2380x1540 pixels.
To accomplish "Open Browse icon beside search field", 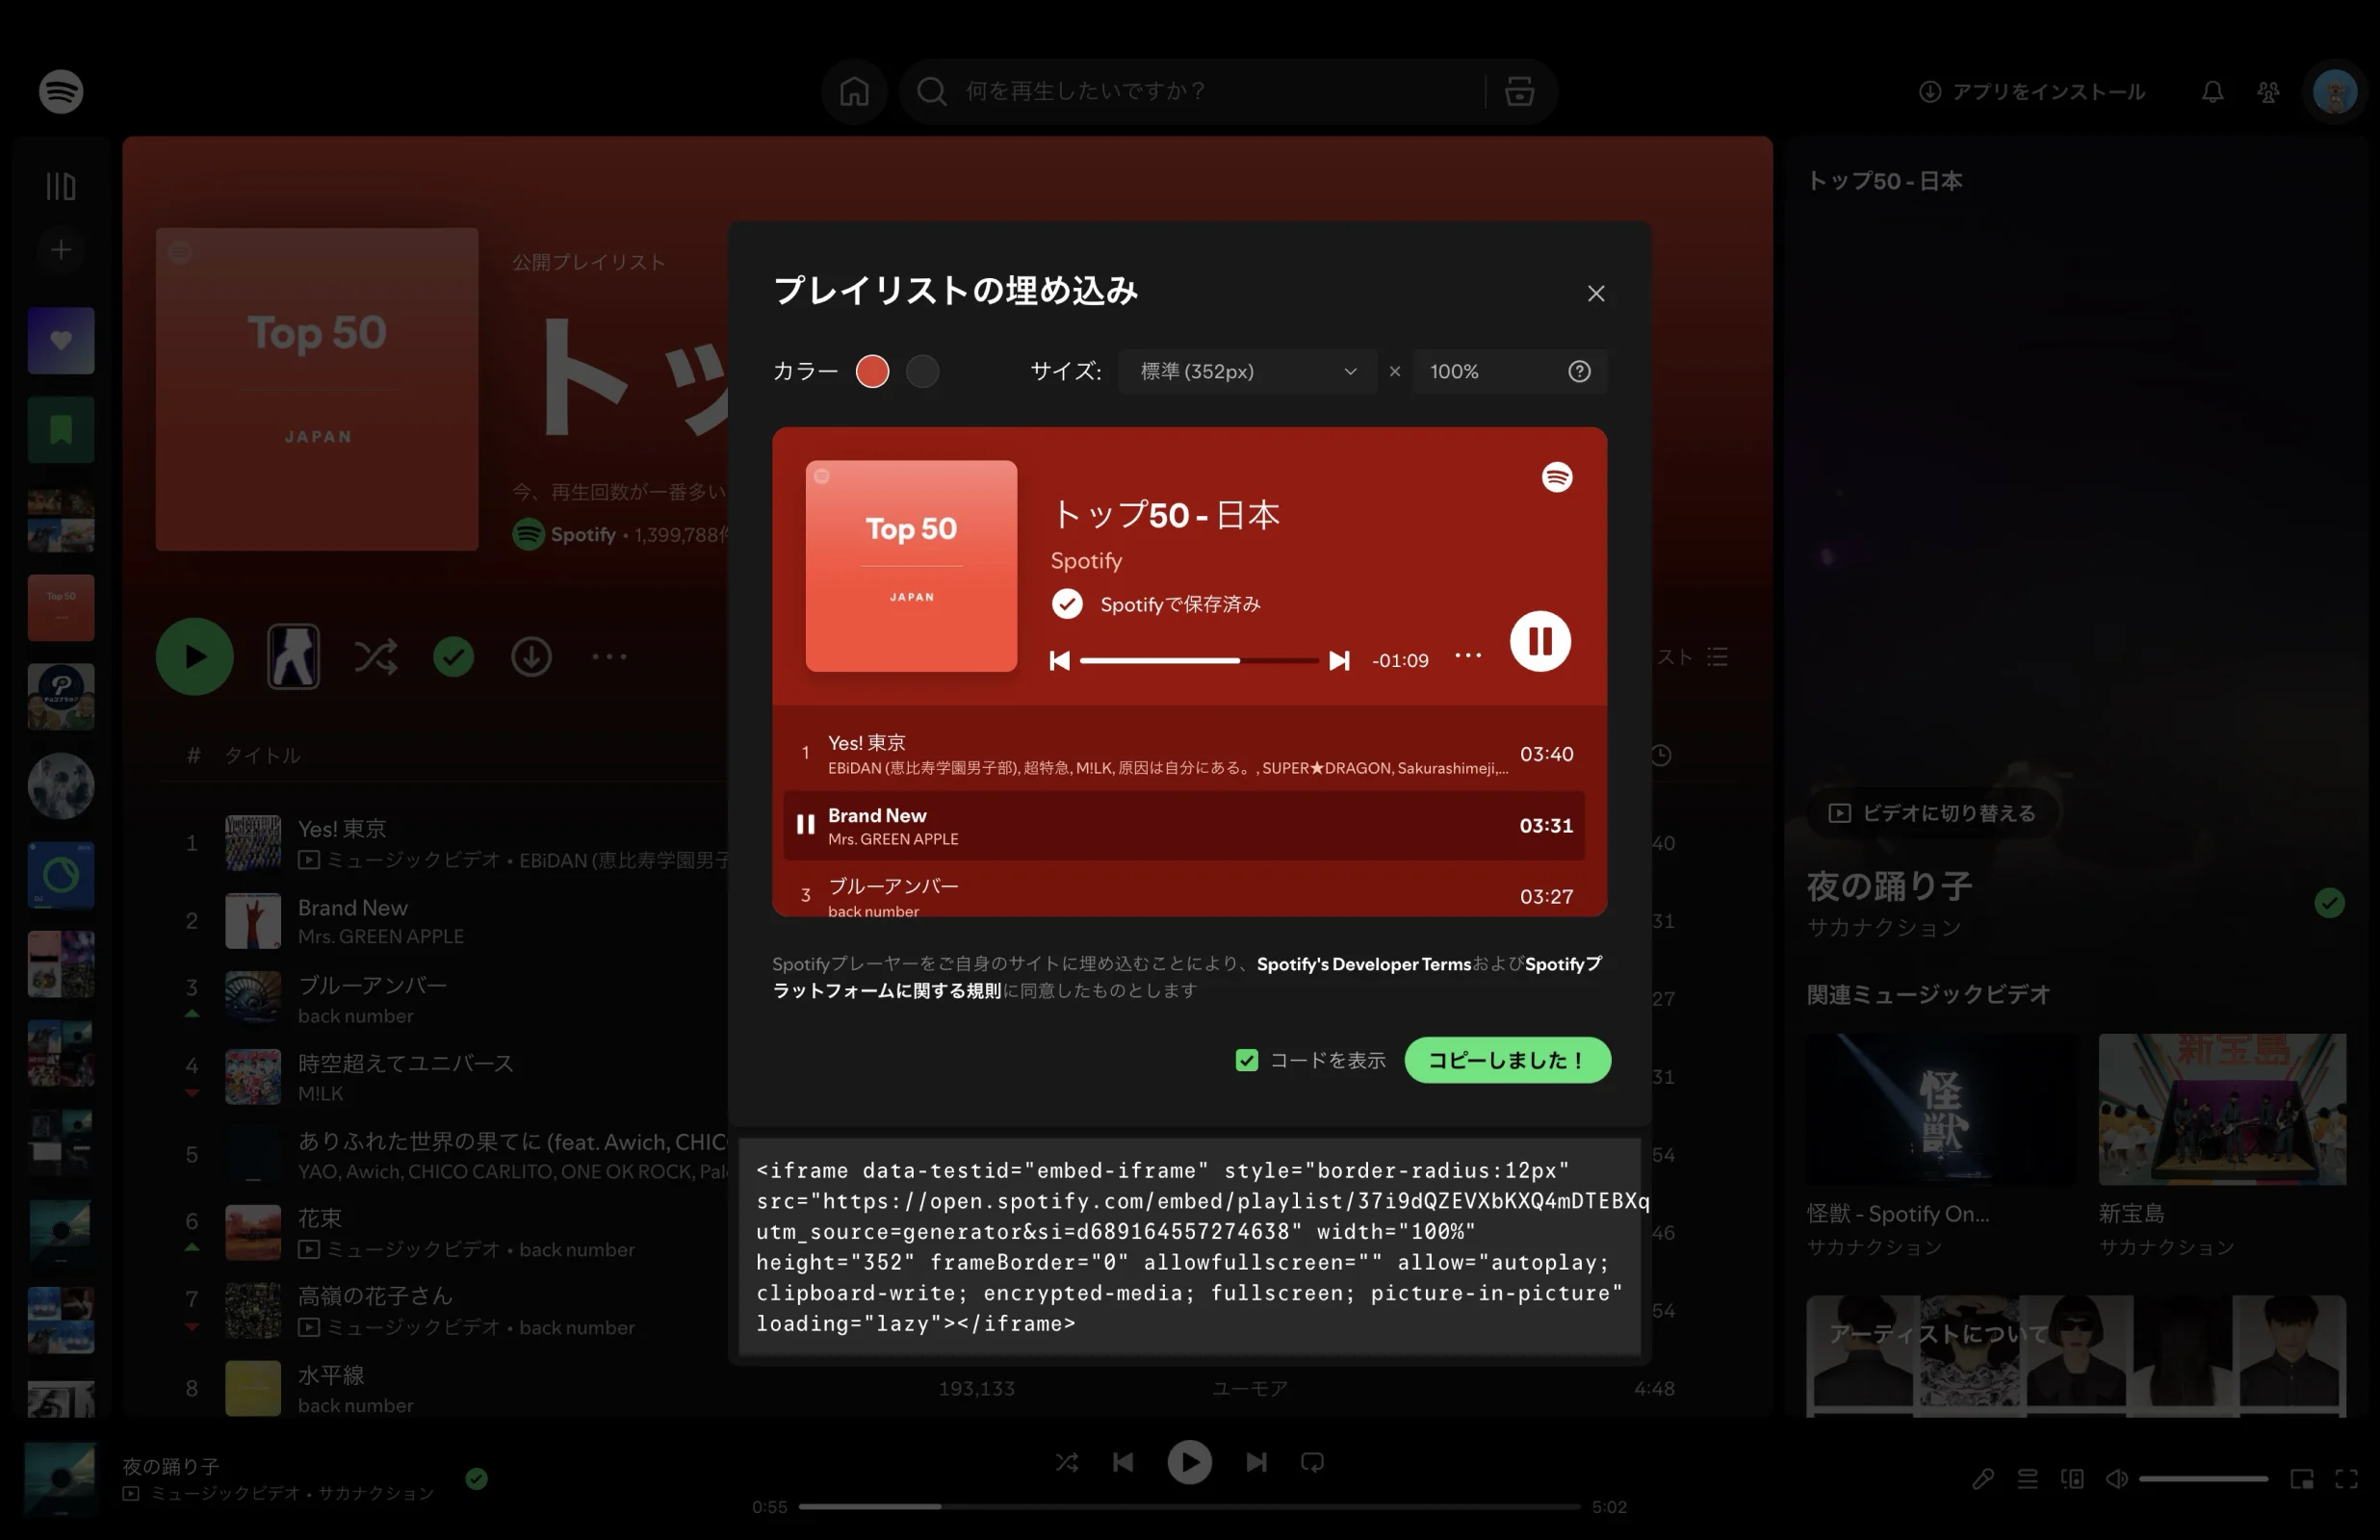I will click(1520, 91).
